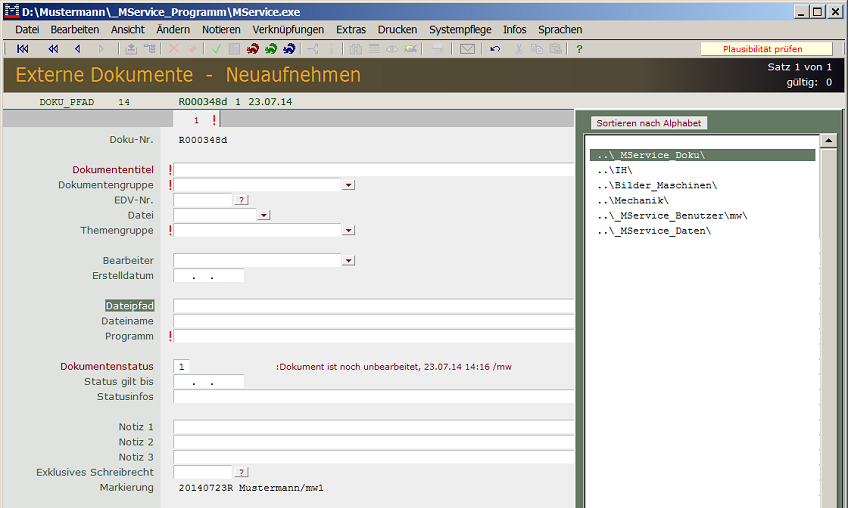848x508 pixels.
Task: Select the ..\Bilder_Maschinen\ path entry
Action: [x=657, y=185]
